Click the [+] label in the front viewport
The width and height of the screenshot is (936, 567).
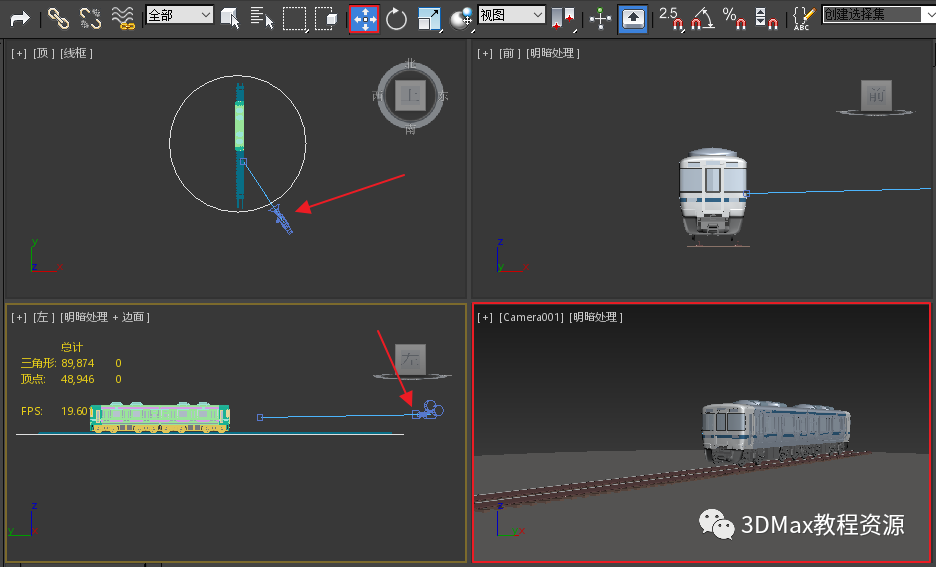[485, 53]
